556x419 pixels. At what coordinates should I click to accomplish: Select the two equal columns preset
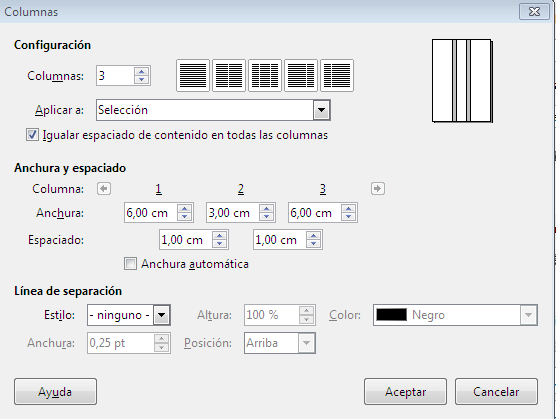[229, 76]
